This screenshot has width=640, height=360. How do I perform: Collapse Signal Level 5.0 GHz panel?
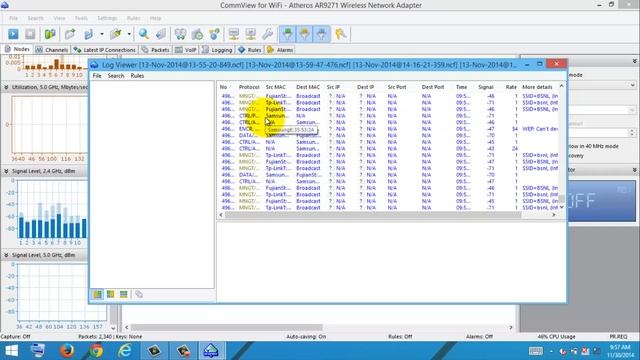pos(6,255)
